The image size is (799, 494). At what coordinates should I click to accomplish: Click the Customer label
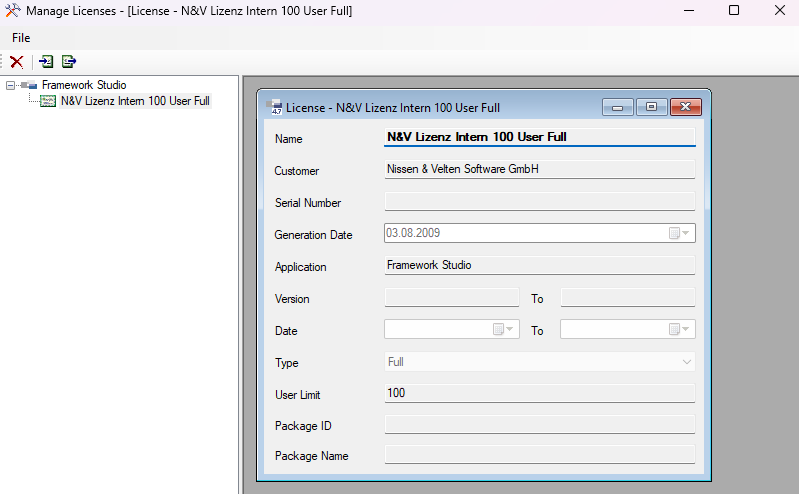[x=297, y=171]
